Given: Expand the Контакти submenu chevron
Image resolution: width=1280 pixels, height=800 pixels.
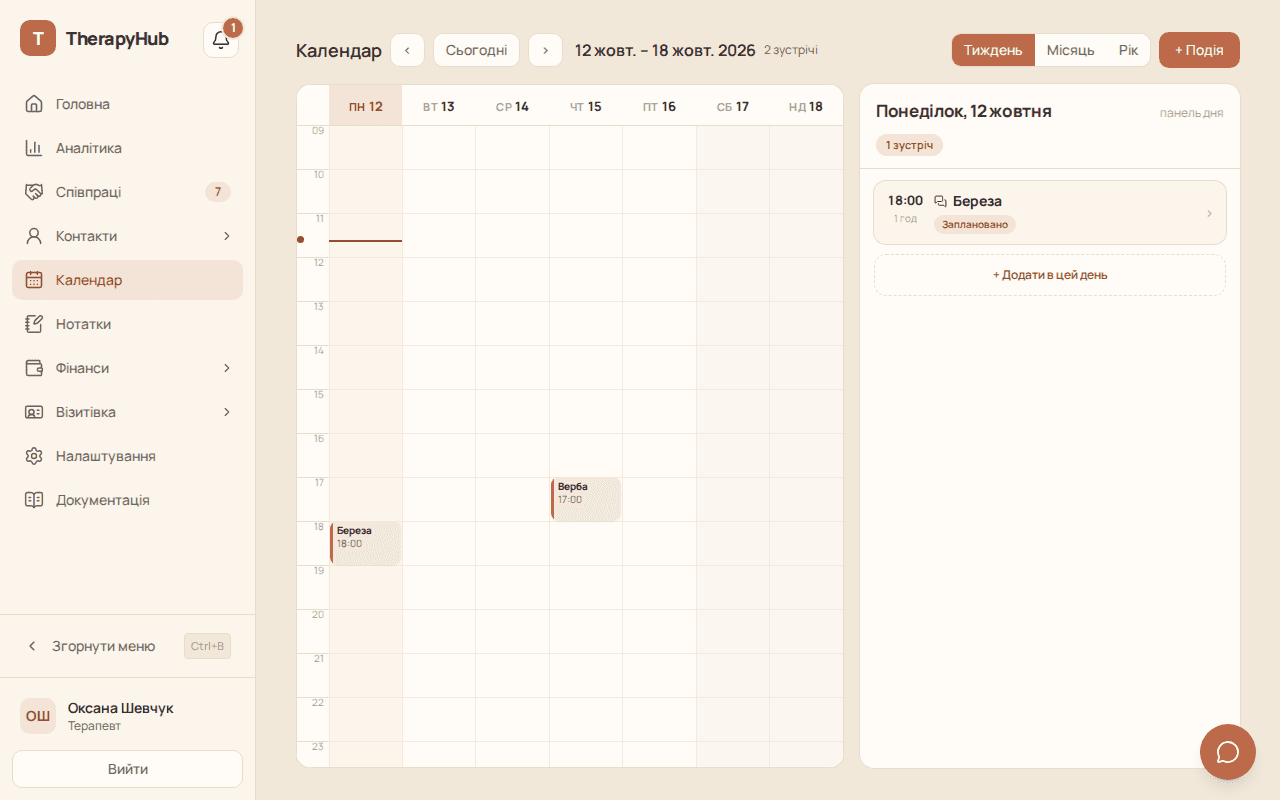Looking at the screenshot, I should pos(227,236).
